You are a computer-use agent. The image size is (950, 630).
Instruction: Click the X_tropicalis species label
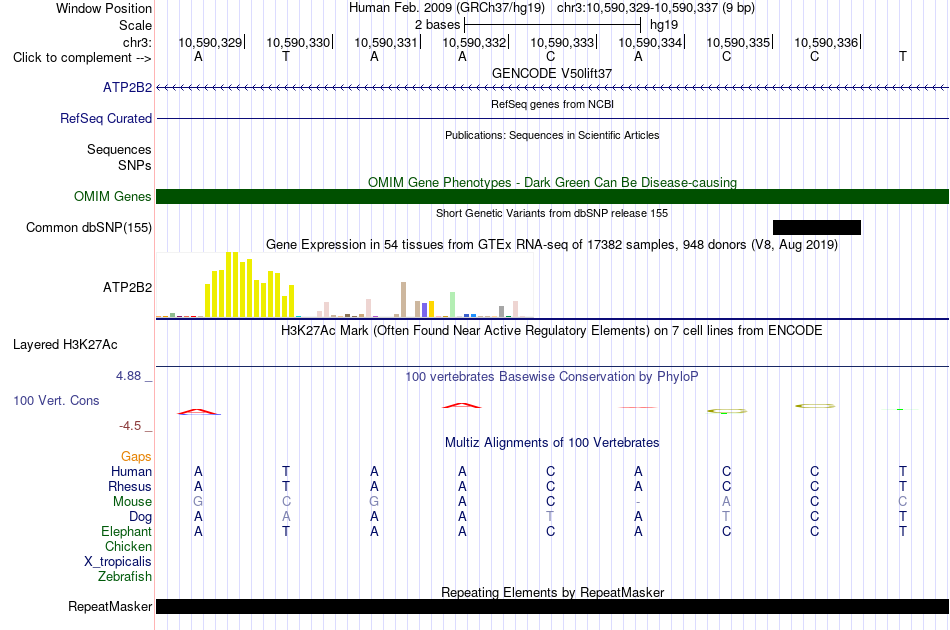pyautogui.click(x=118, y=562)
